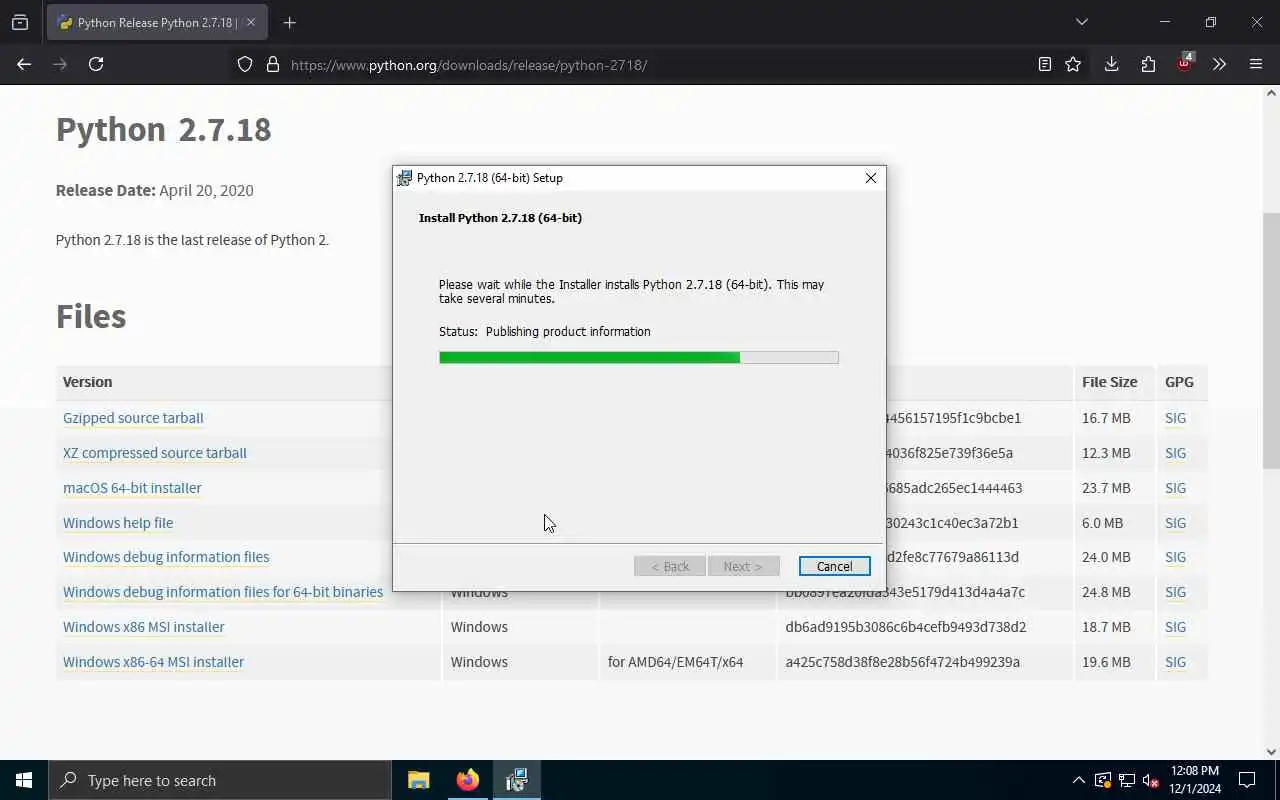
Task: Click the taskbar search box
Action: (x=220, y=780)
